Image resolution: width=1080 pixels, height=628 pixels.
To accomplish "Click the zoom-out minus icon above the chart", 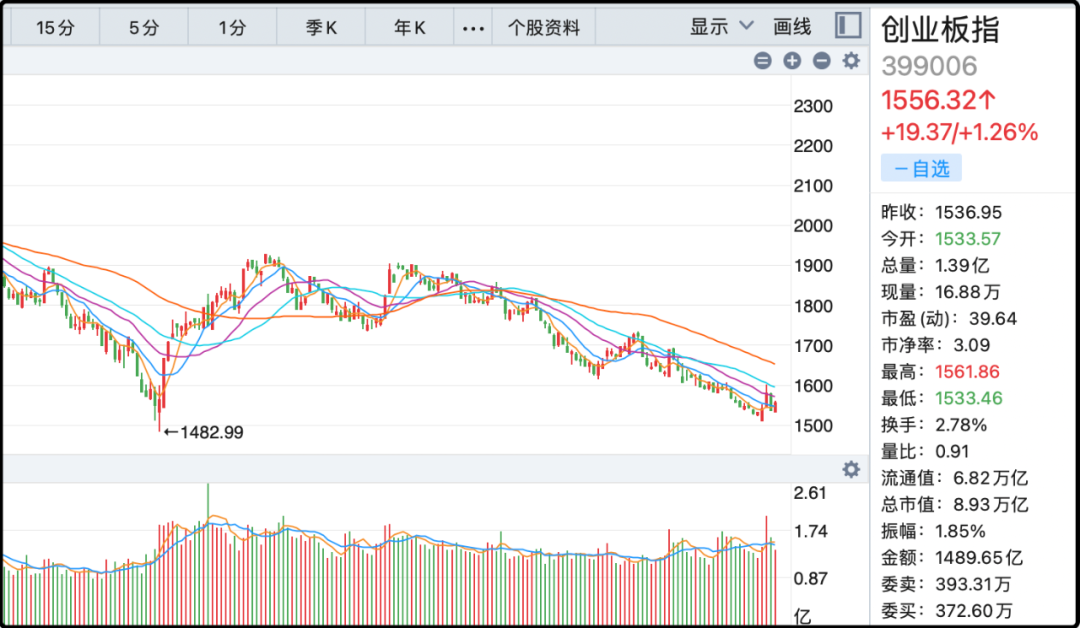I will point(822,61).
